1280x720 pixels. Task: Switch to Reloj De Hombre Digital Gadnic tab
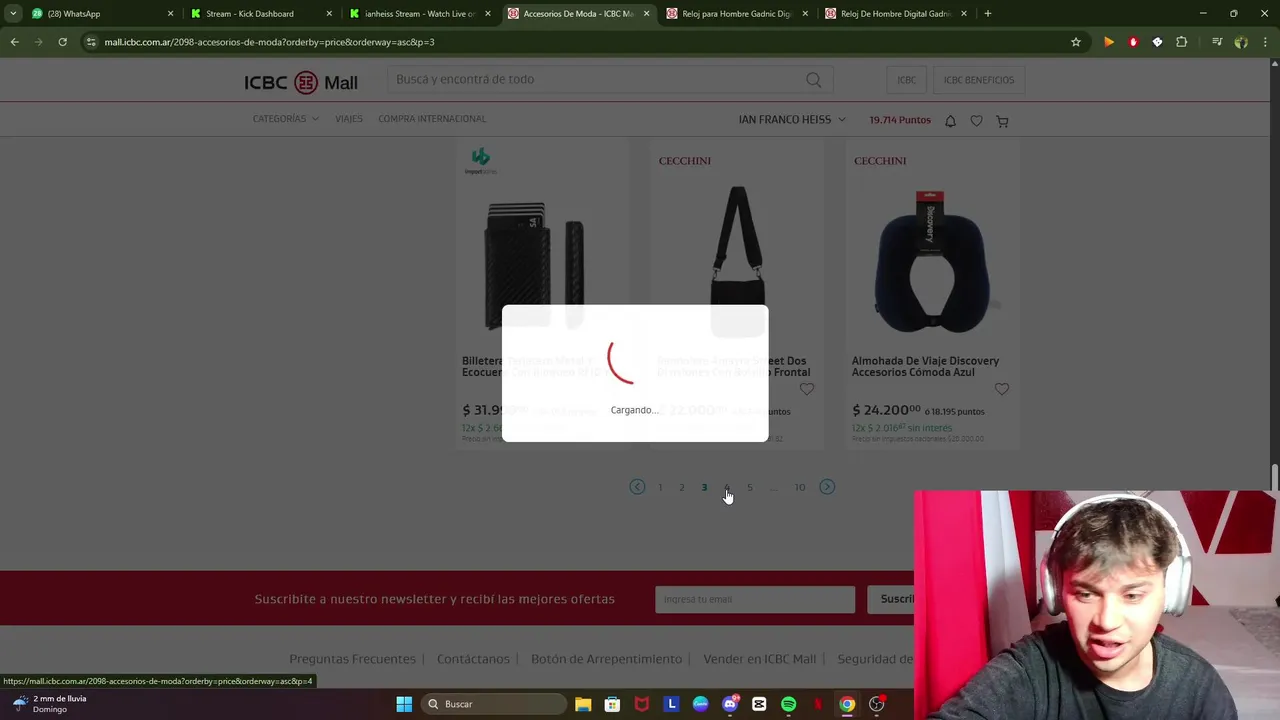point(896,14)
